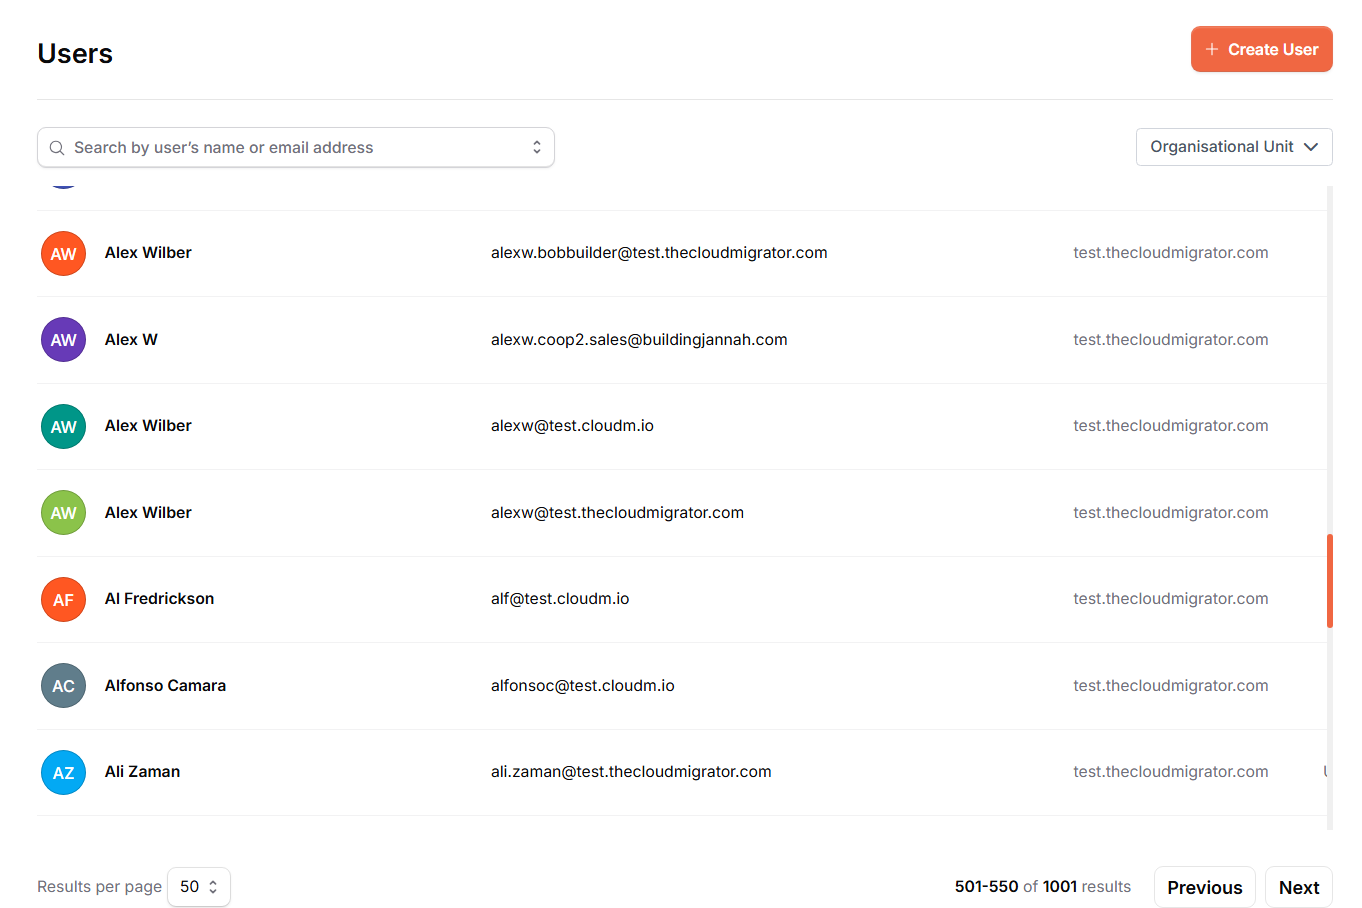Click the 501-550 of 1001 results text
The image size is (1362, 908).
pyautogui.click(x=1042, y=887)
